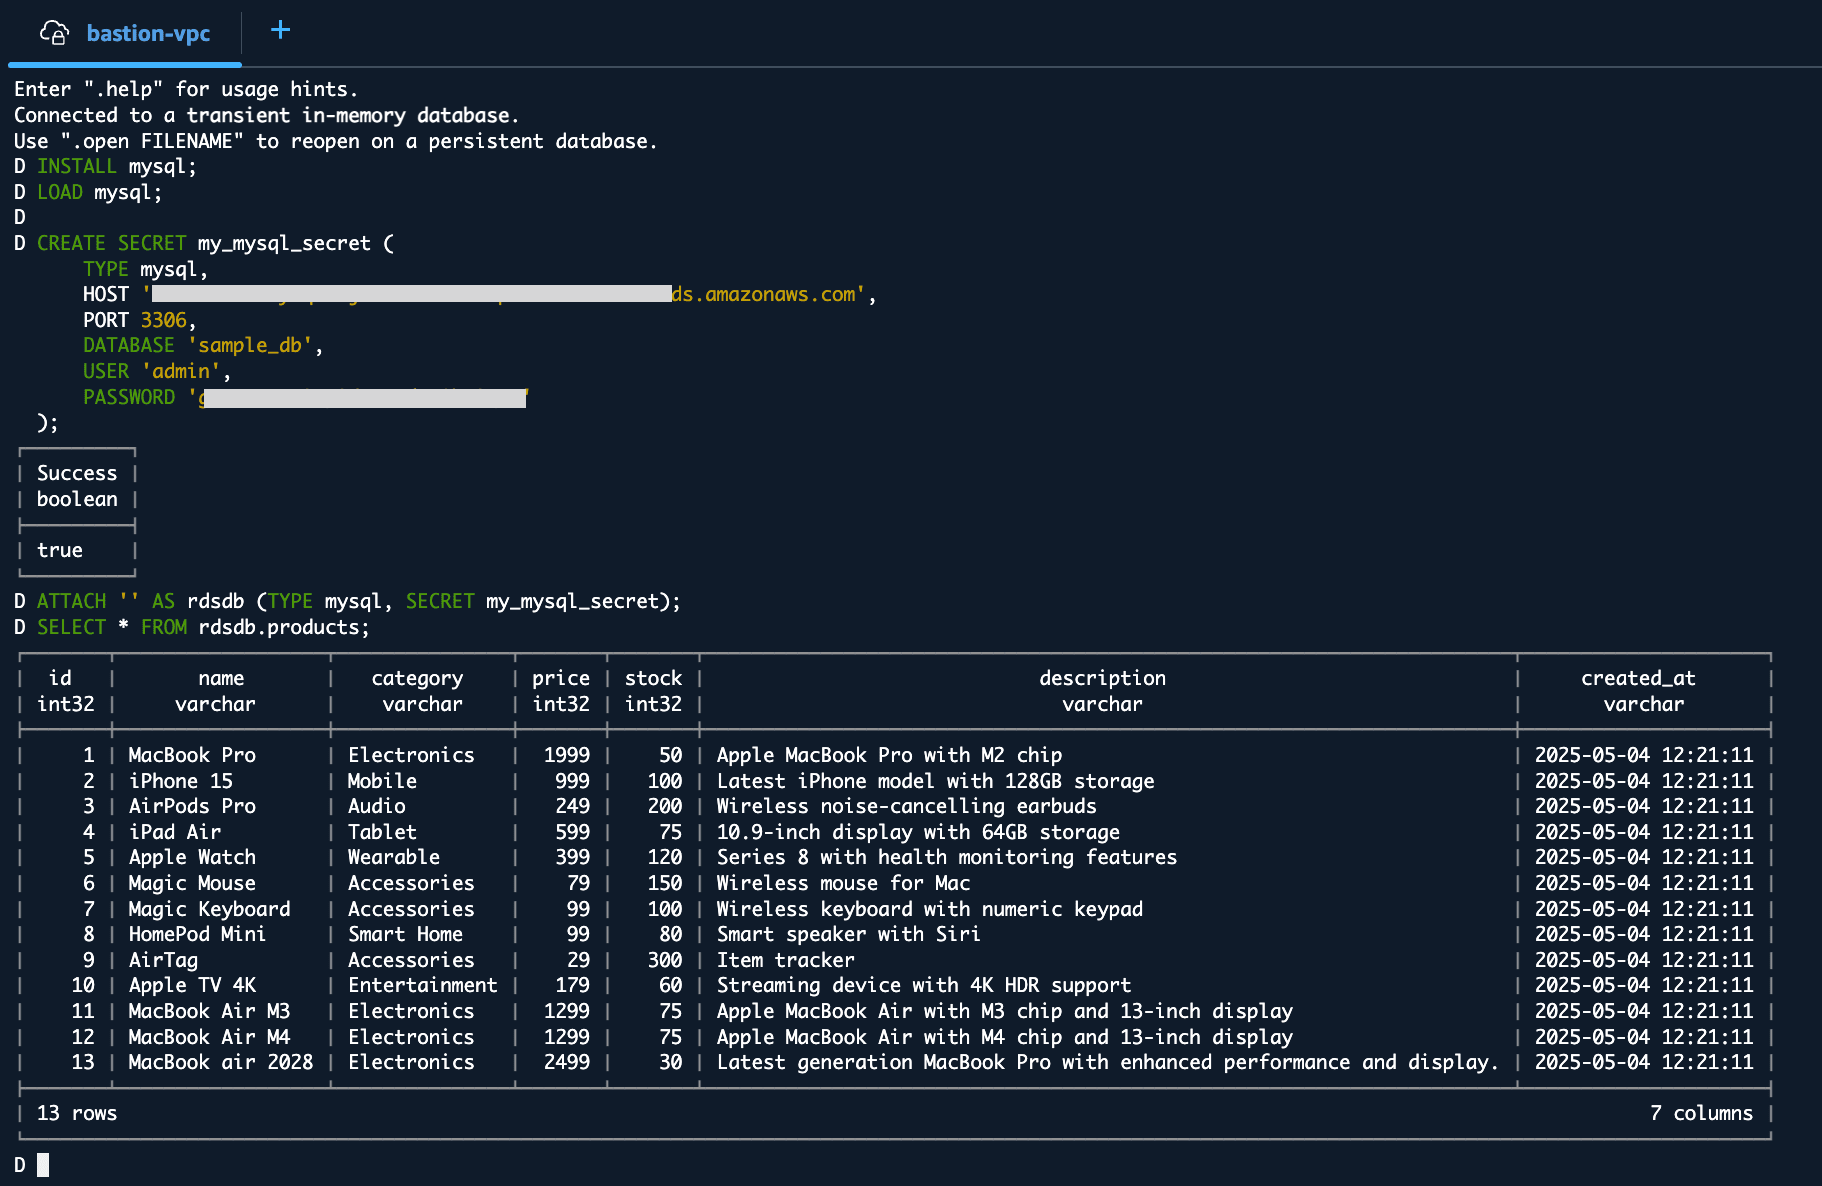
Task: Click '13 rows' footer text
Action: tap(77, 1113)
